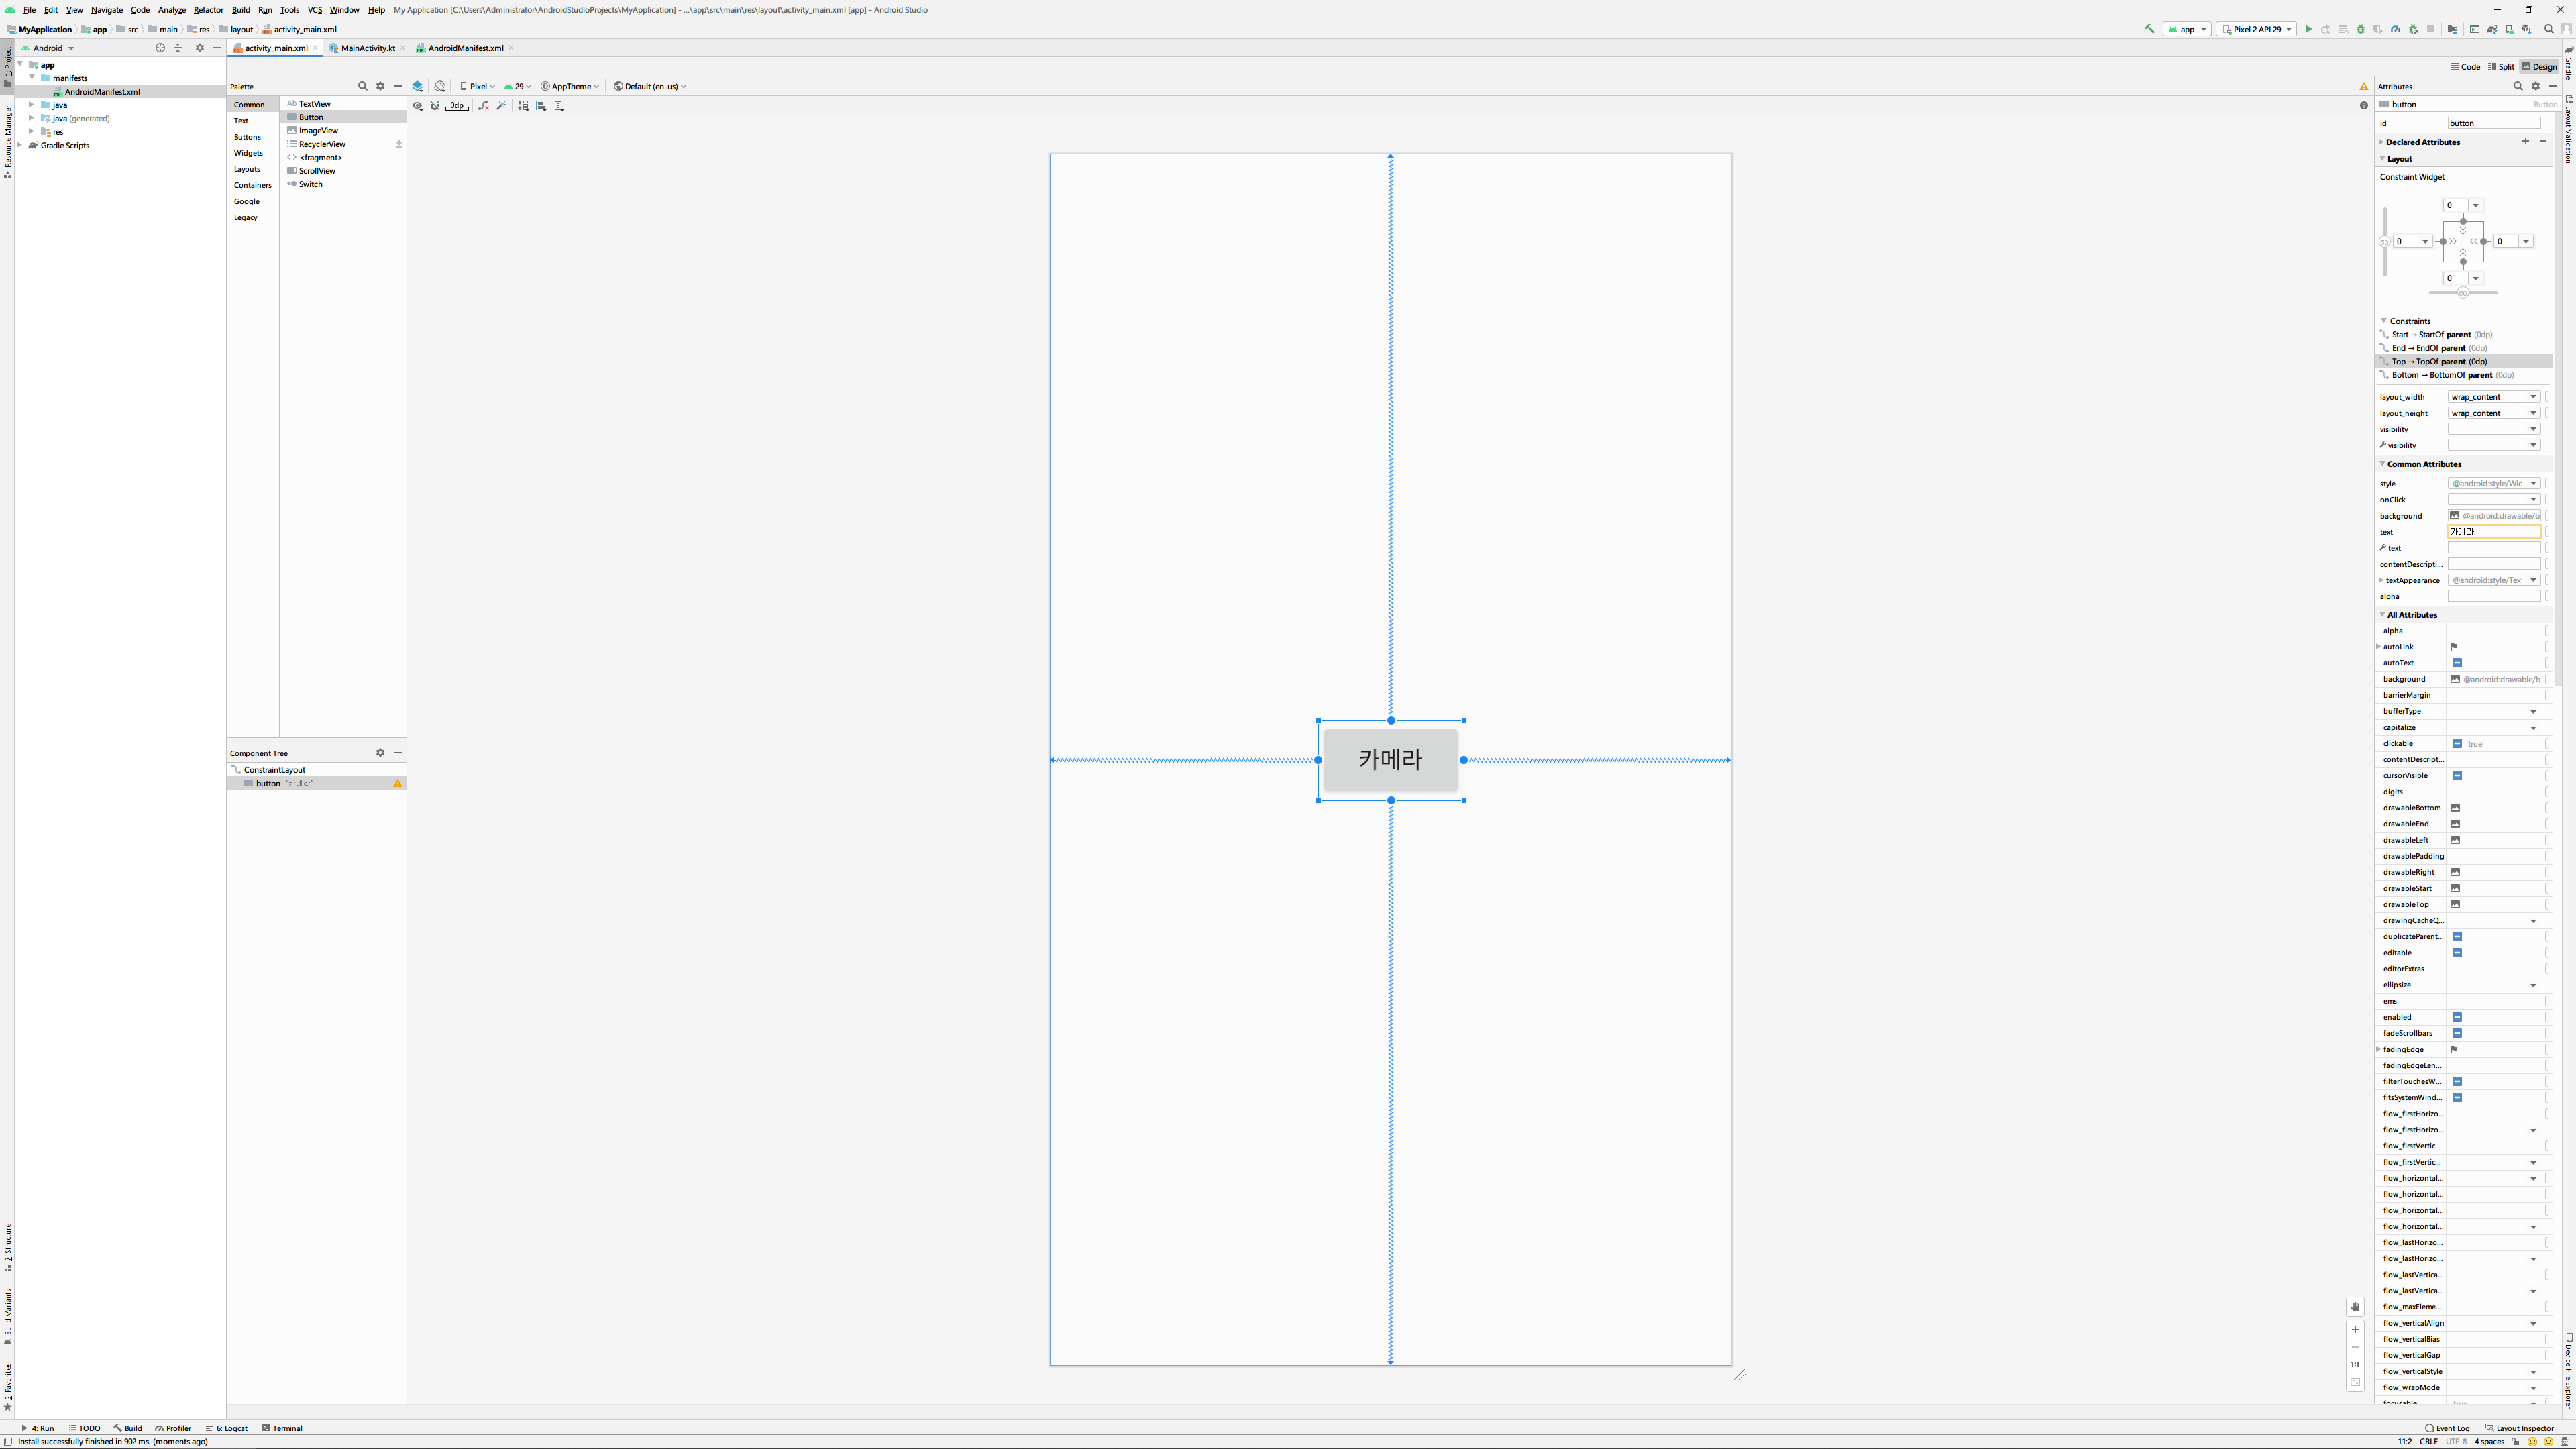Click the Profile app gauge icon

(x=2395, y=29)
